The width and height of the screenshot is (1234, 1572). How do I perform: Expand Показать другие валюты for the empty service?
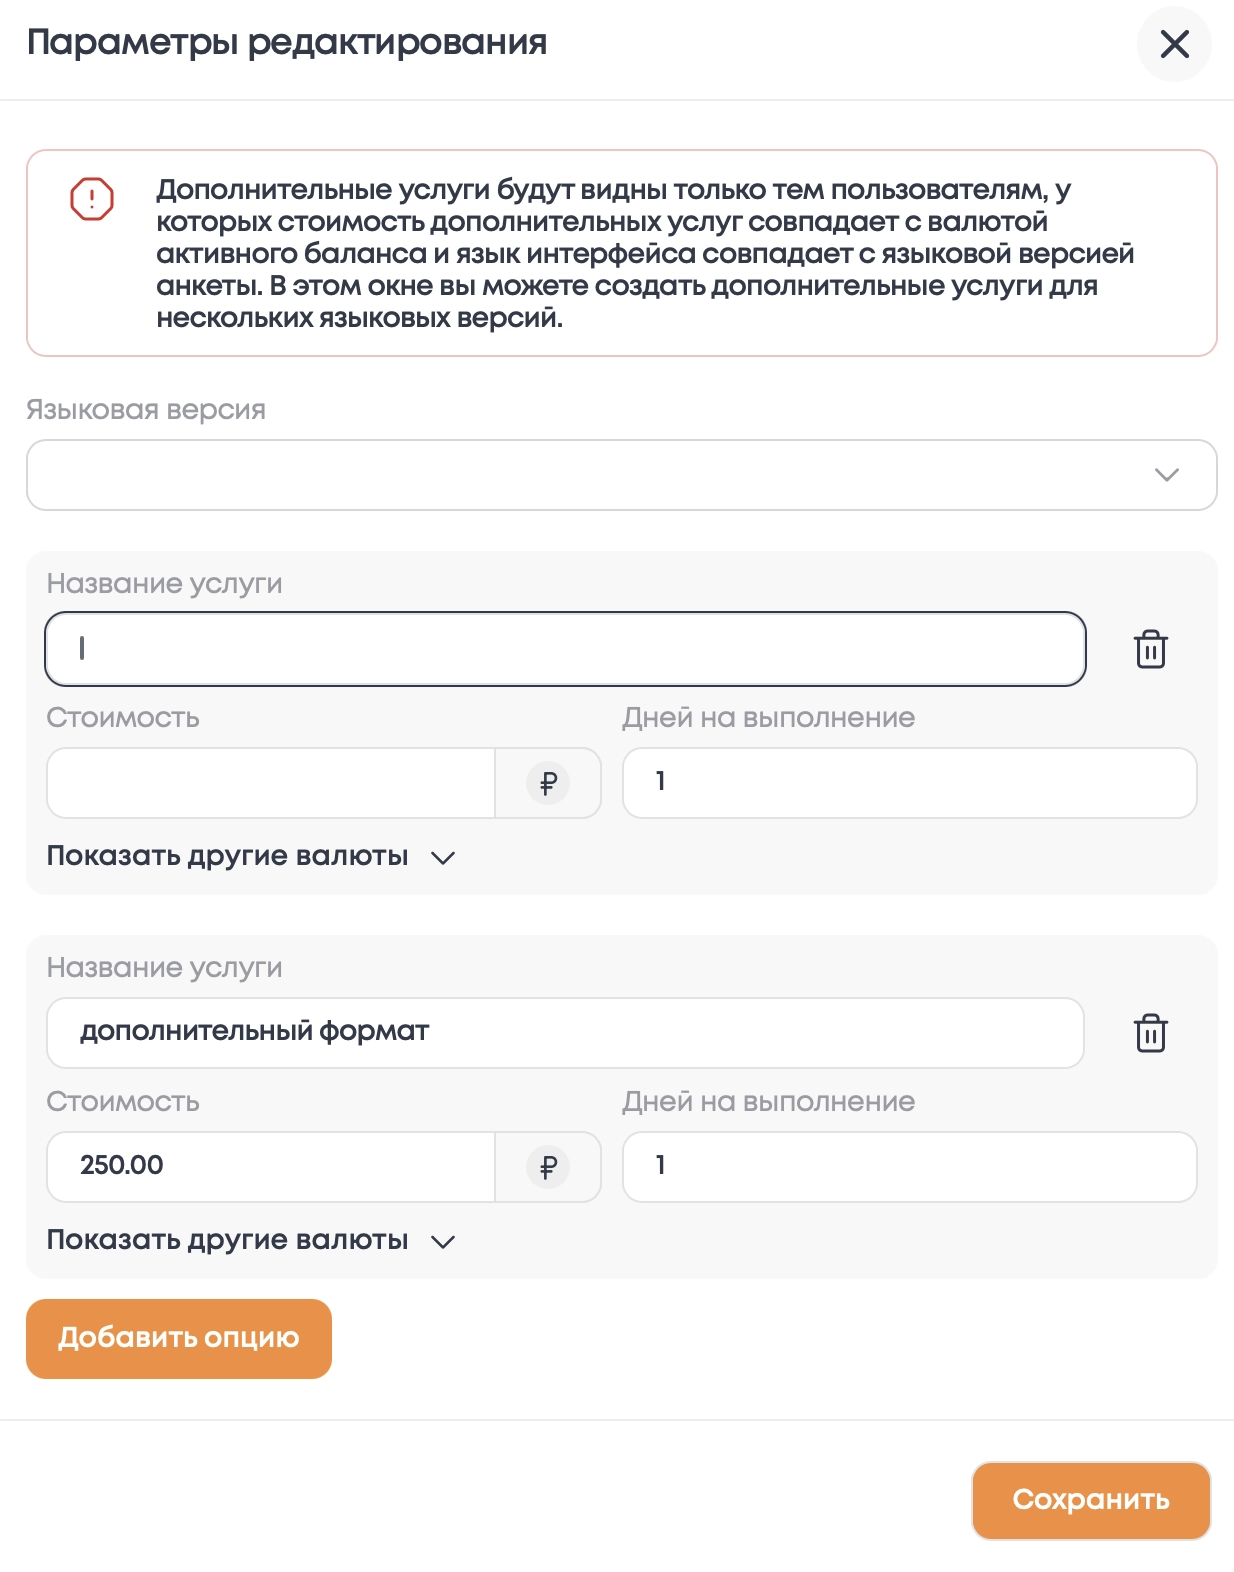point(251,857)
